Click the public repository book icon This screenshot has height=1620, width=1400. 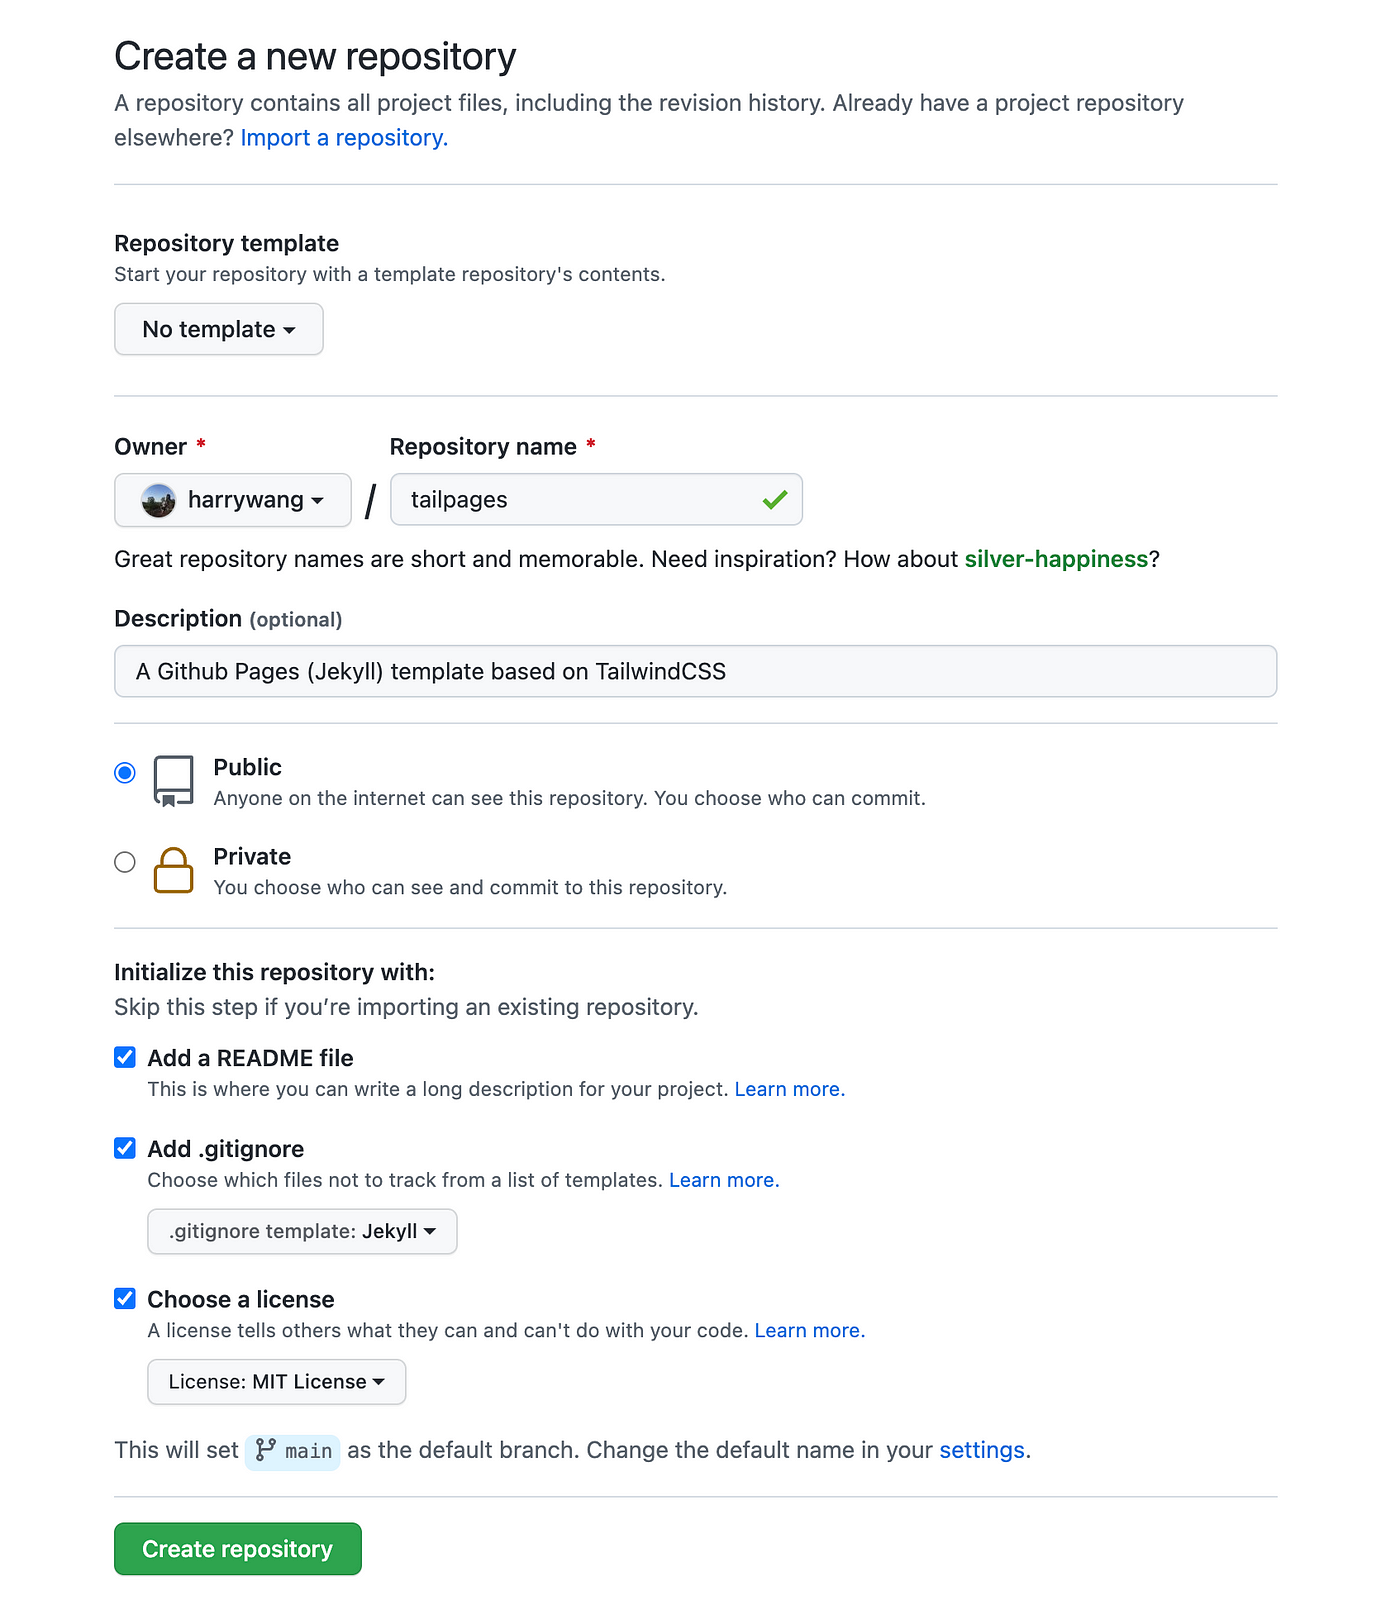[x=173, y=781]
